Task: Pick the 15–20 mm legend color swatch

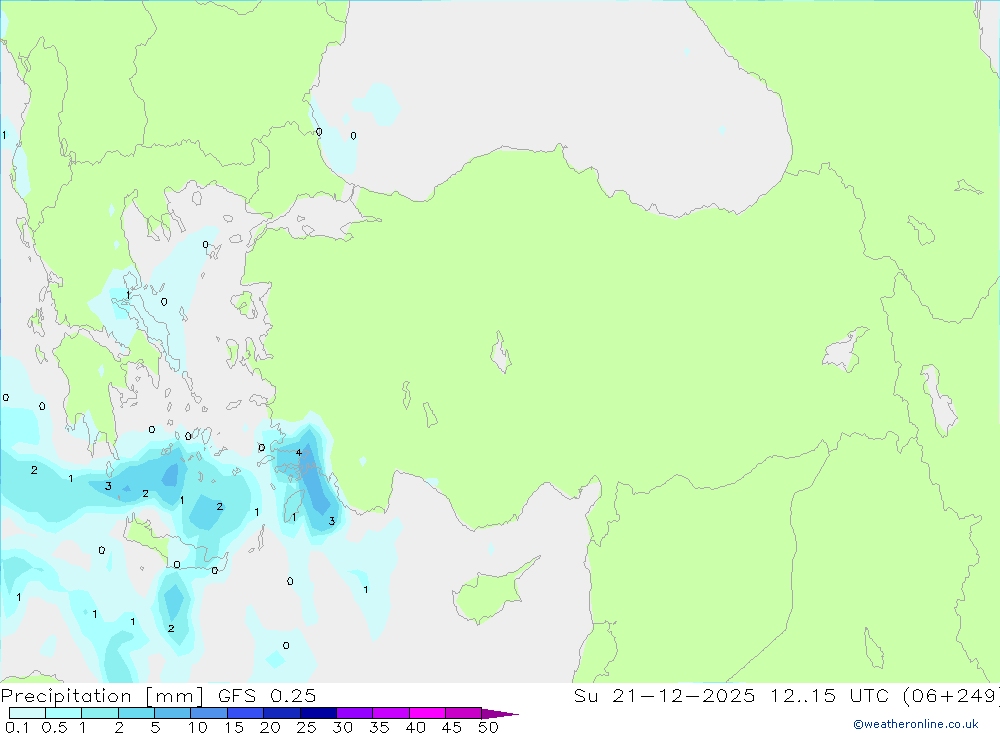Action: [x=245, y=713]
